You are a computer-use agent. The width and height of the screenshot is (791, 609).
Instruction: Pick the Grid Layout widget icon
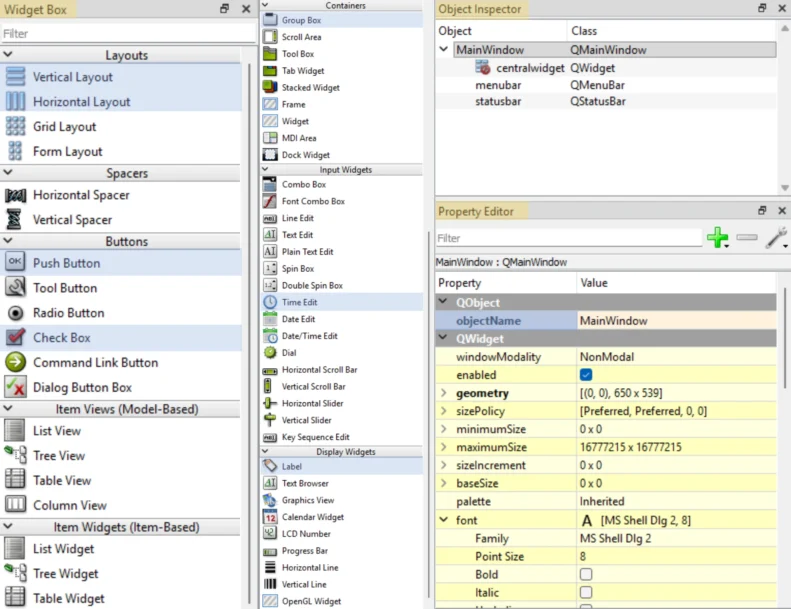(x=15, y=126)
